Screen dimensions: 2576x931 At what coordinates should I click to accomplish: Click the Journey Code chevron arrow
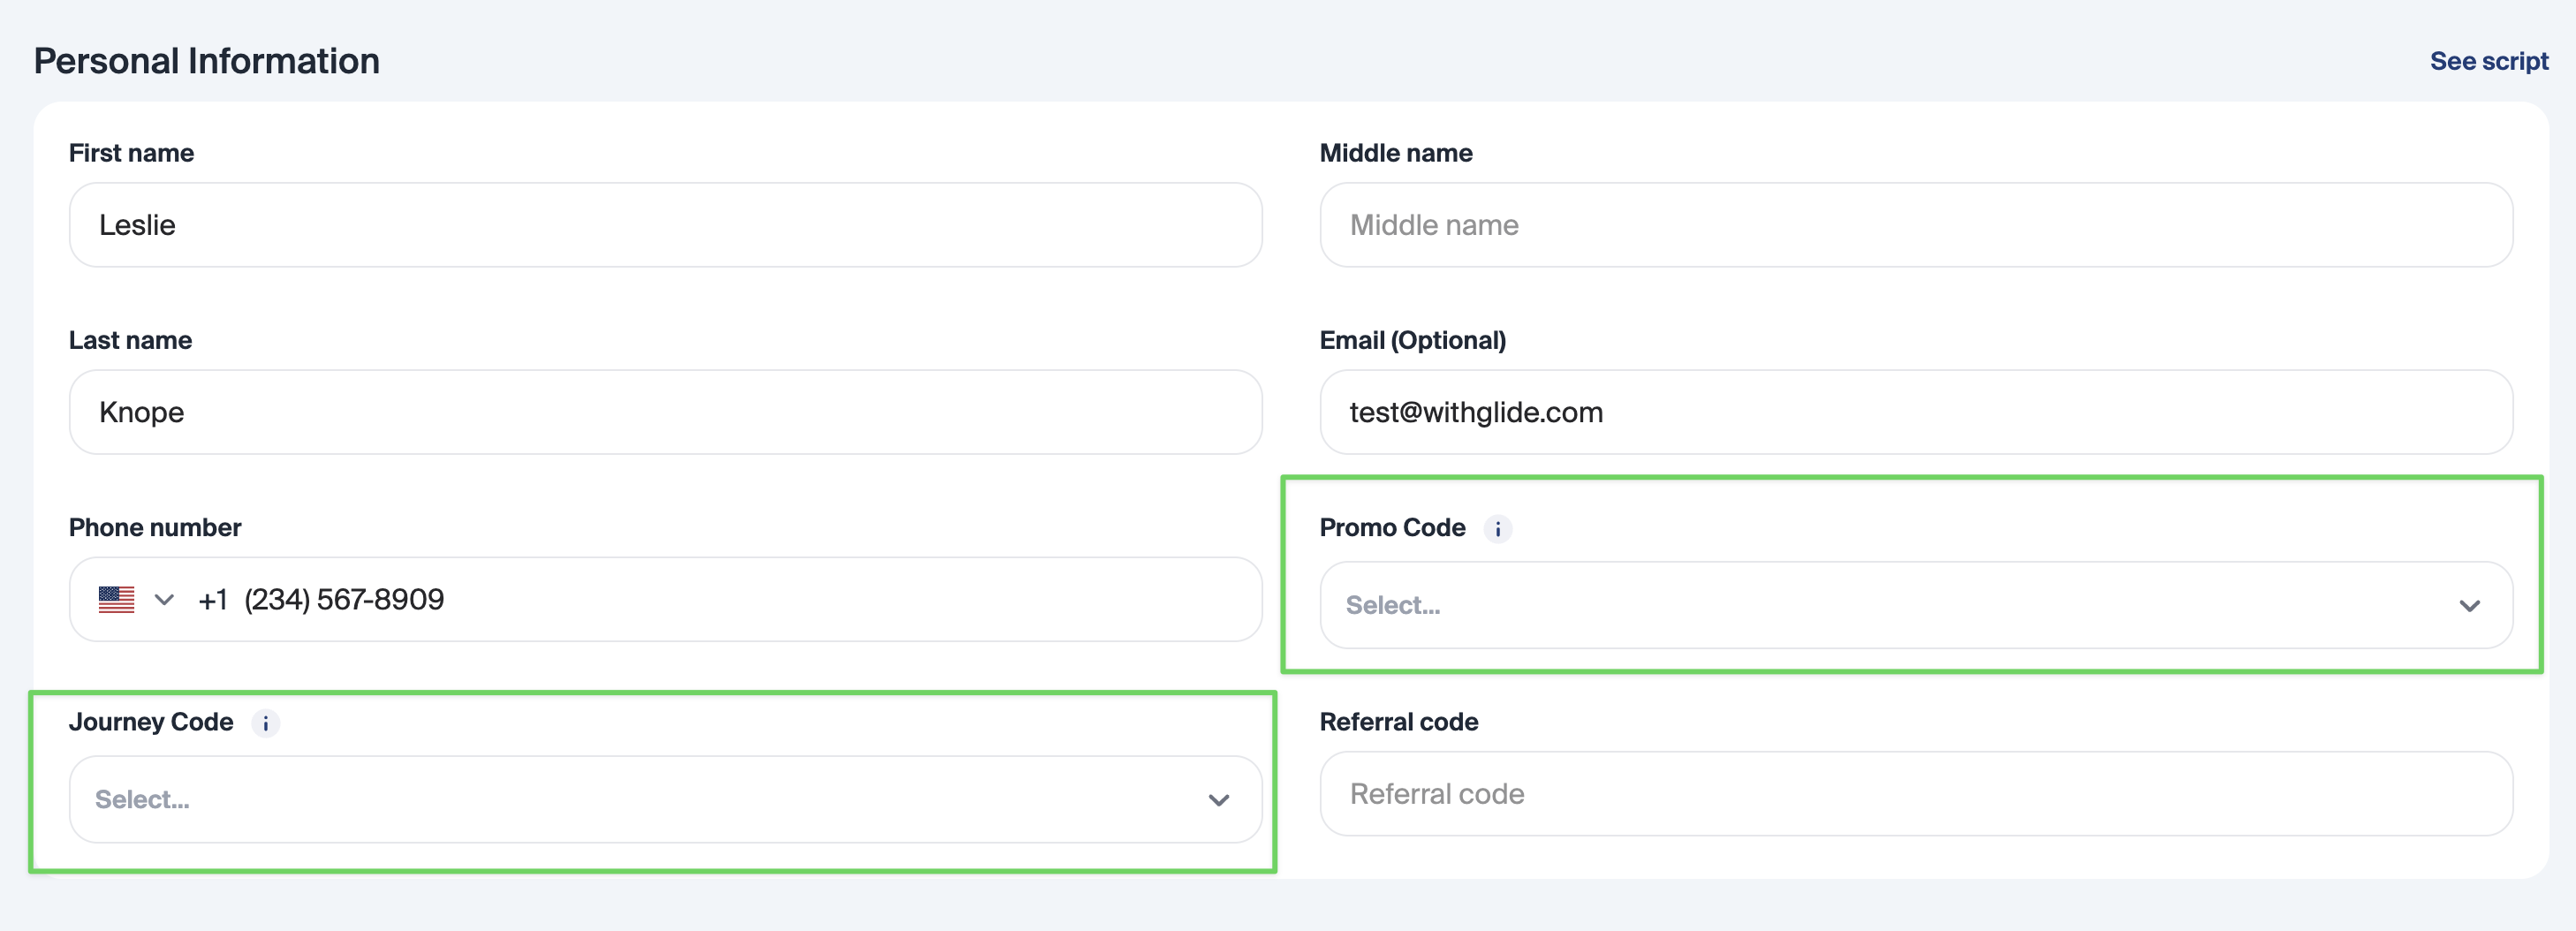[1218, 800]
